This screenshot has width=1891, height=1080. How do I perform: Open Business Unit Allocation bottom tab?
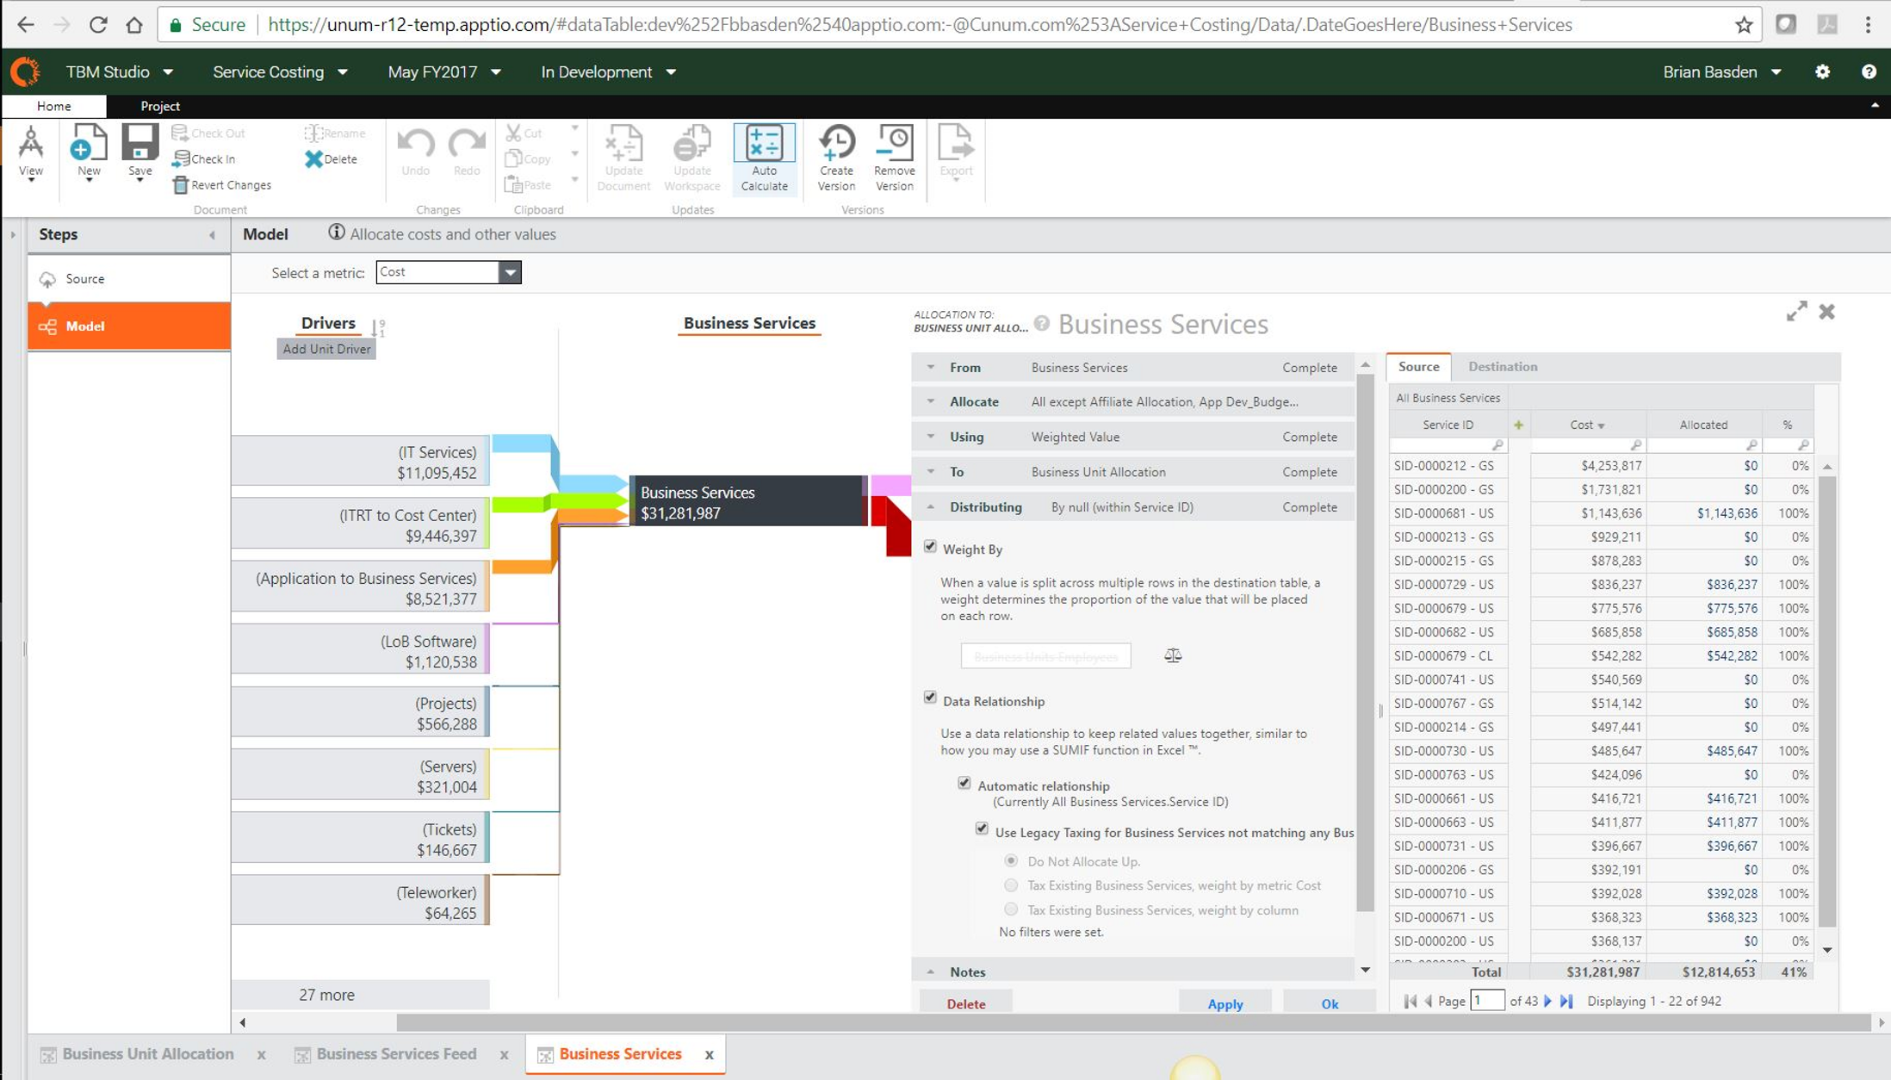point(147,1054)
